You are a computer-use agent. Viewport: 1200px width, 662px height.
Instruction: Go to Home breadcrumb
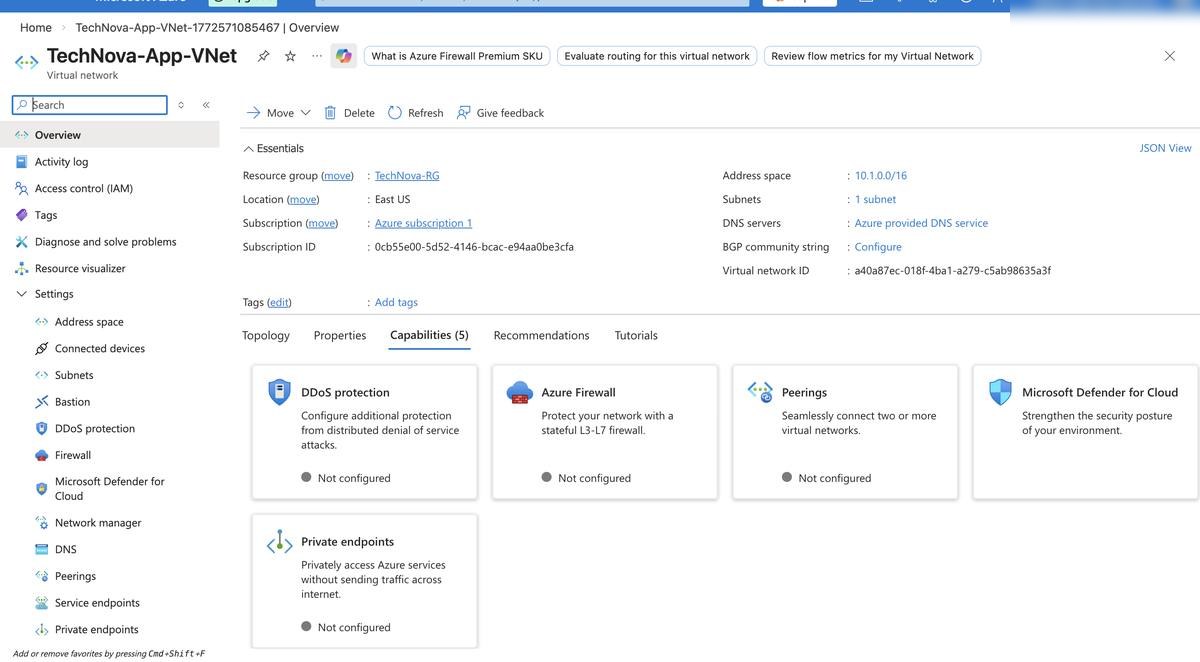[x=36, y=27]
